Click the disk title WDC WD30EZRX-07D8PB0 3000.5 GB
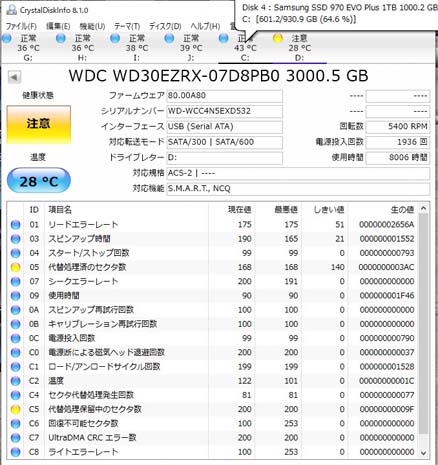438x465 pixels. tap(219, 76)
